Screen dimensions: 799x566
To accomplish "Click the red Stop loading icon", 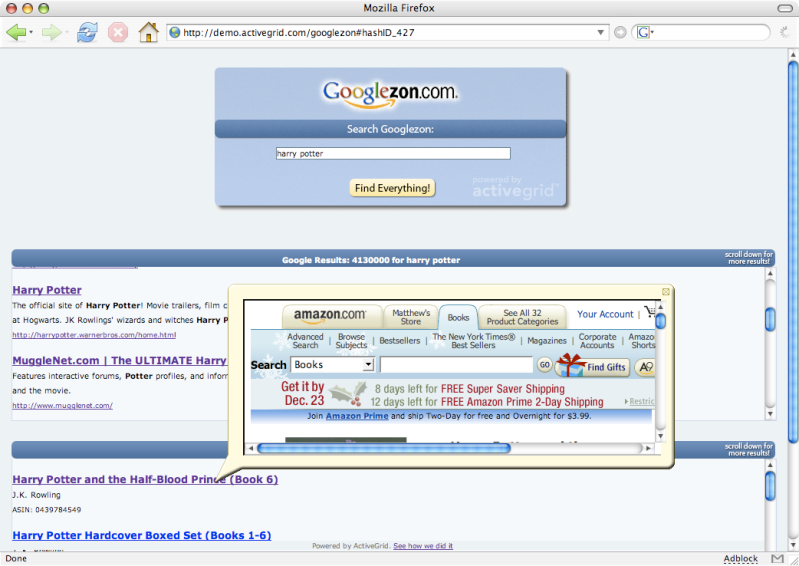I will (118, 33).
